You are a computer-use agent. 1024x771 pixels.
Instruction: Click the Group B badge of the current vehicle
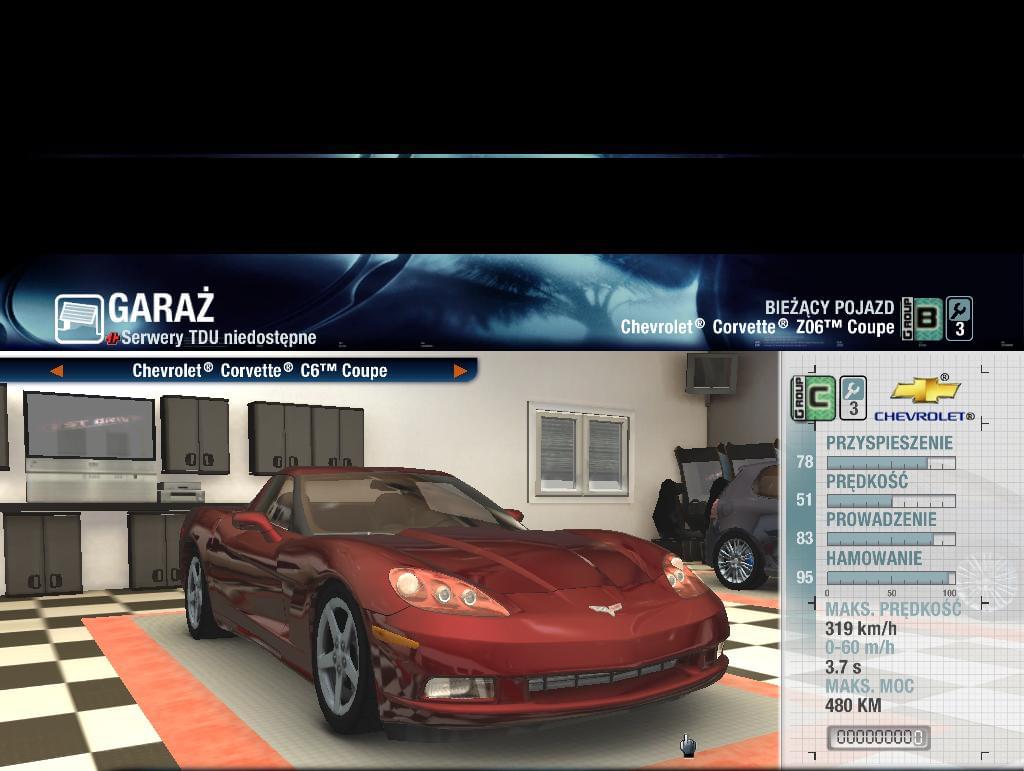pyautogui.click(x=922, y=319)
